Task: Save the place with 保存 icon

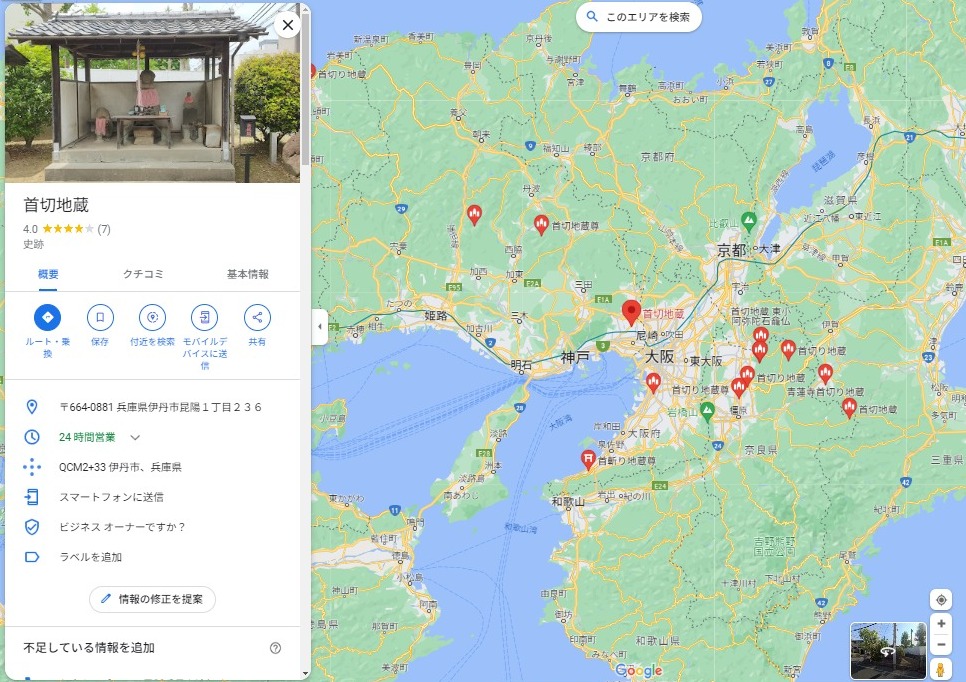Action: 100,317
